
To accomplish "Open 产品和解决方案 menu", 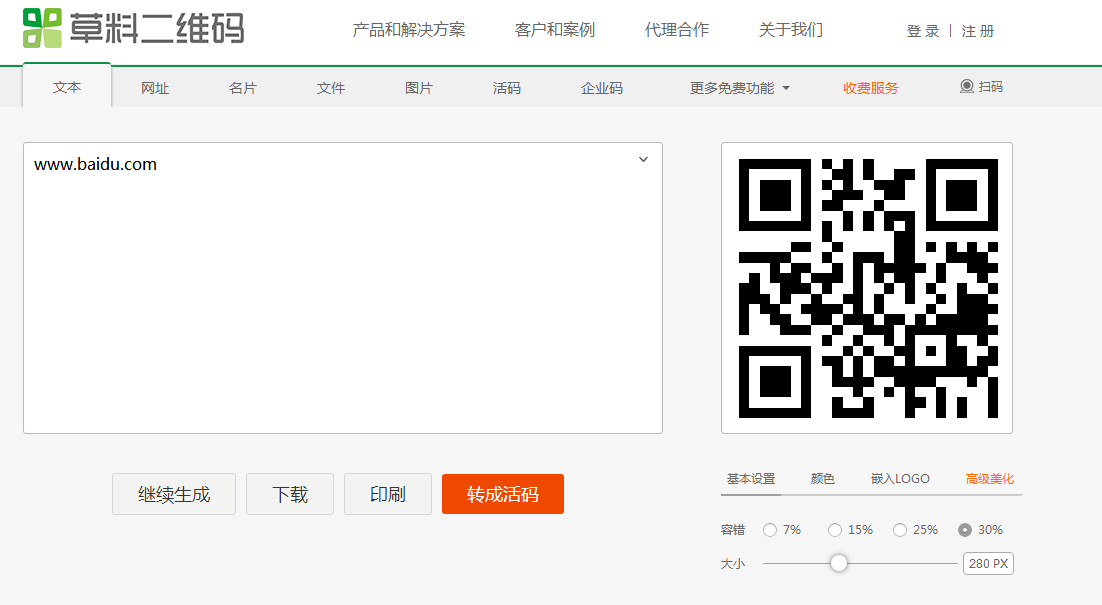I will pyautogui.click(x=408, y=30).
